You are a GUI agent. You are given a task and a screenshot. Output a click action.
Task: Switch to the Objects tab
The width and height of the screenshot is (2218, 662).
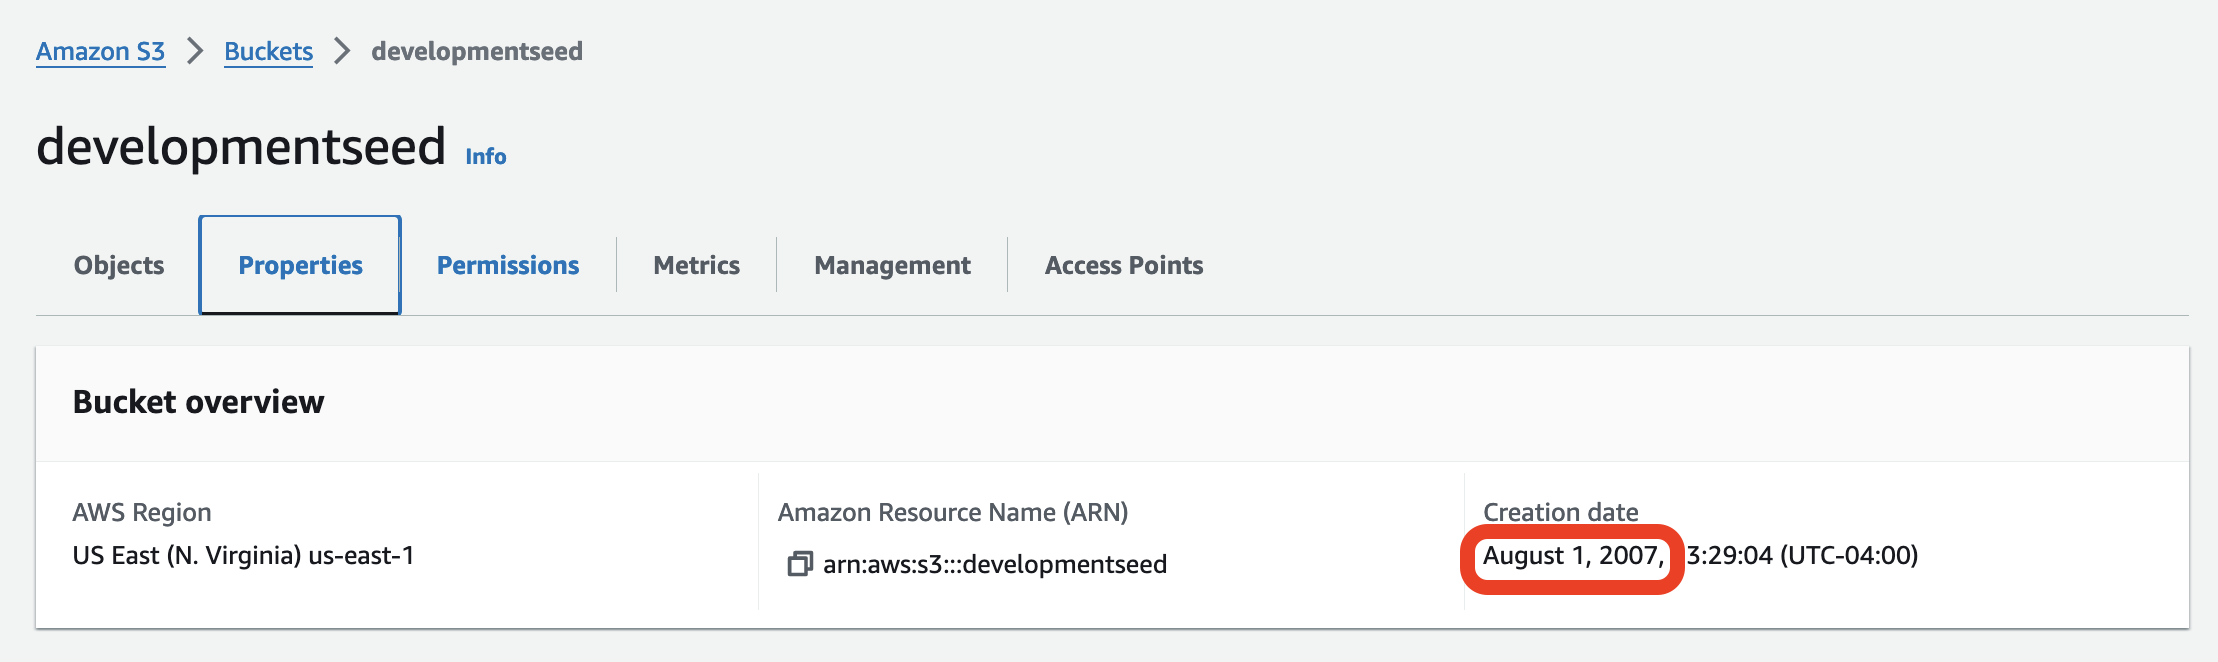point(119,265)
